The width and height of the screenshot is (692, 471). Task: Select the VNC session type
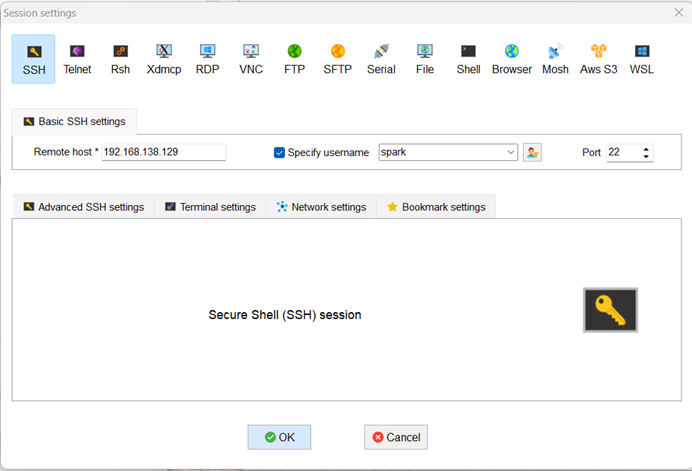pyautogui.click(x=251, y=59)
